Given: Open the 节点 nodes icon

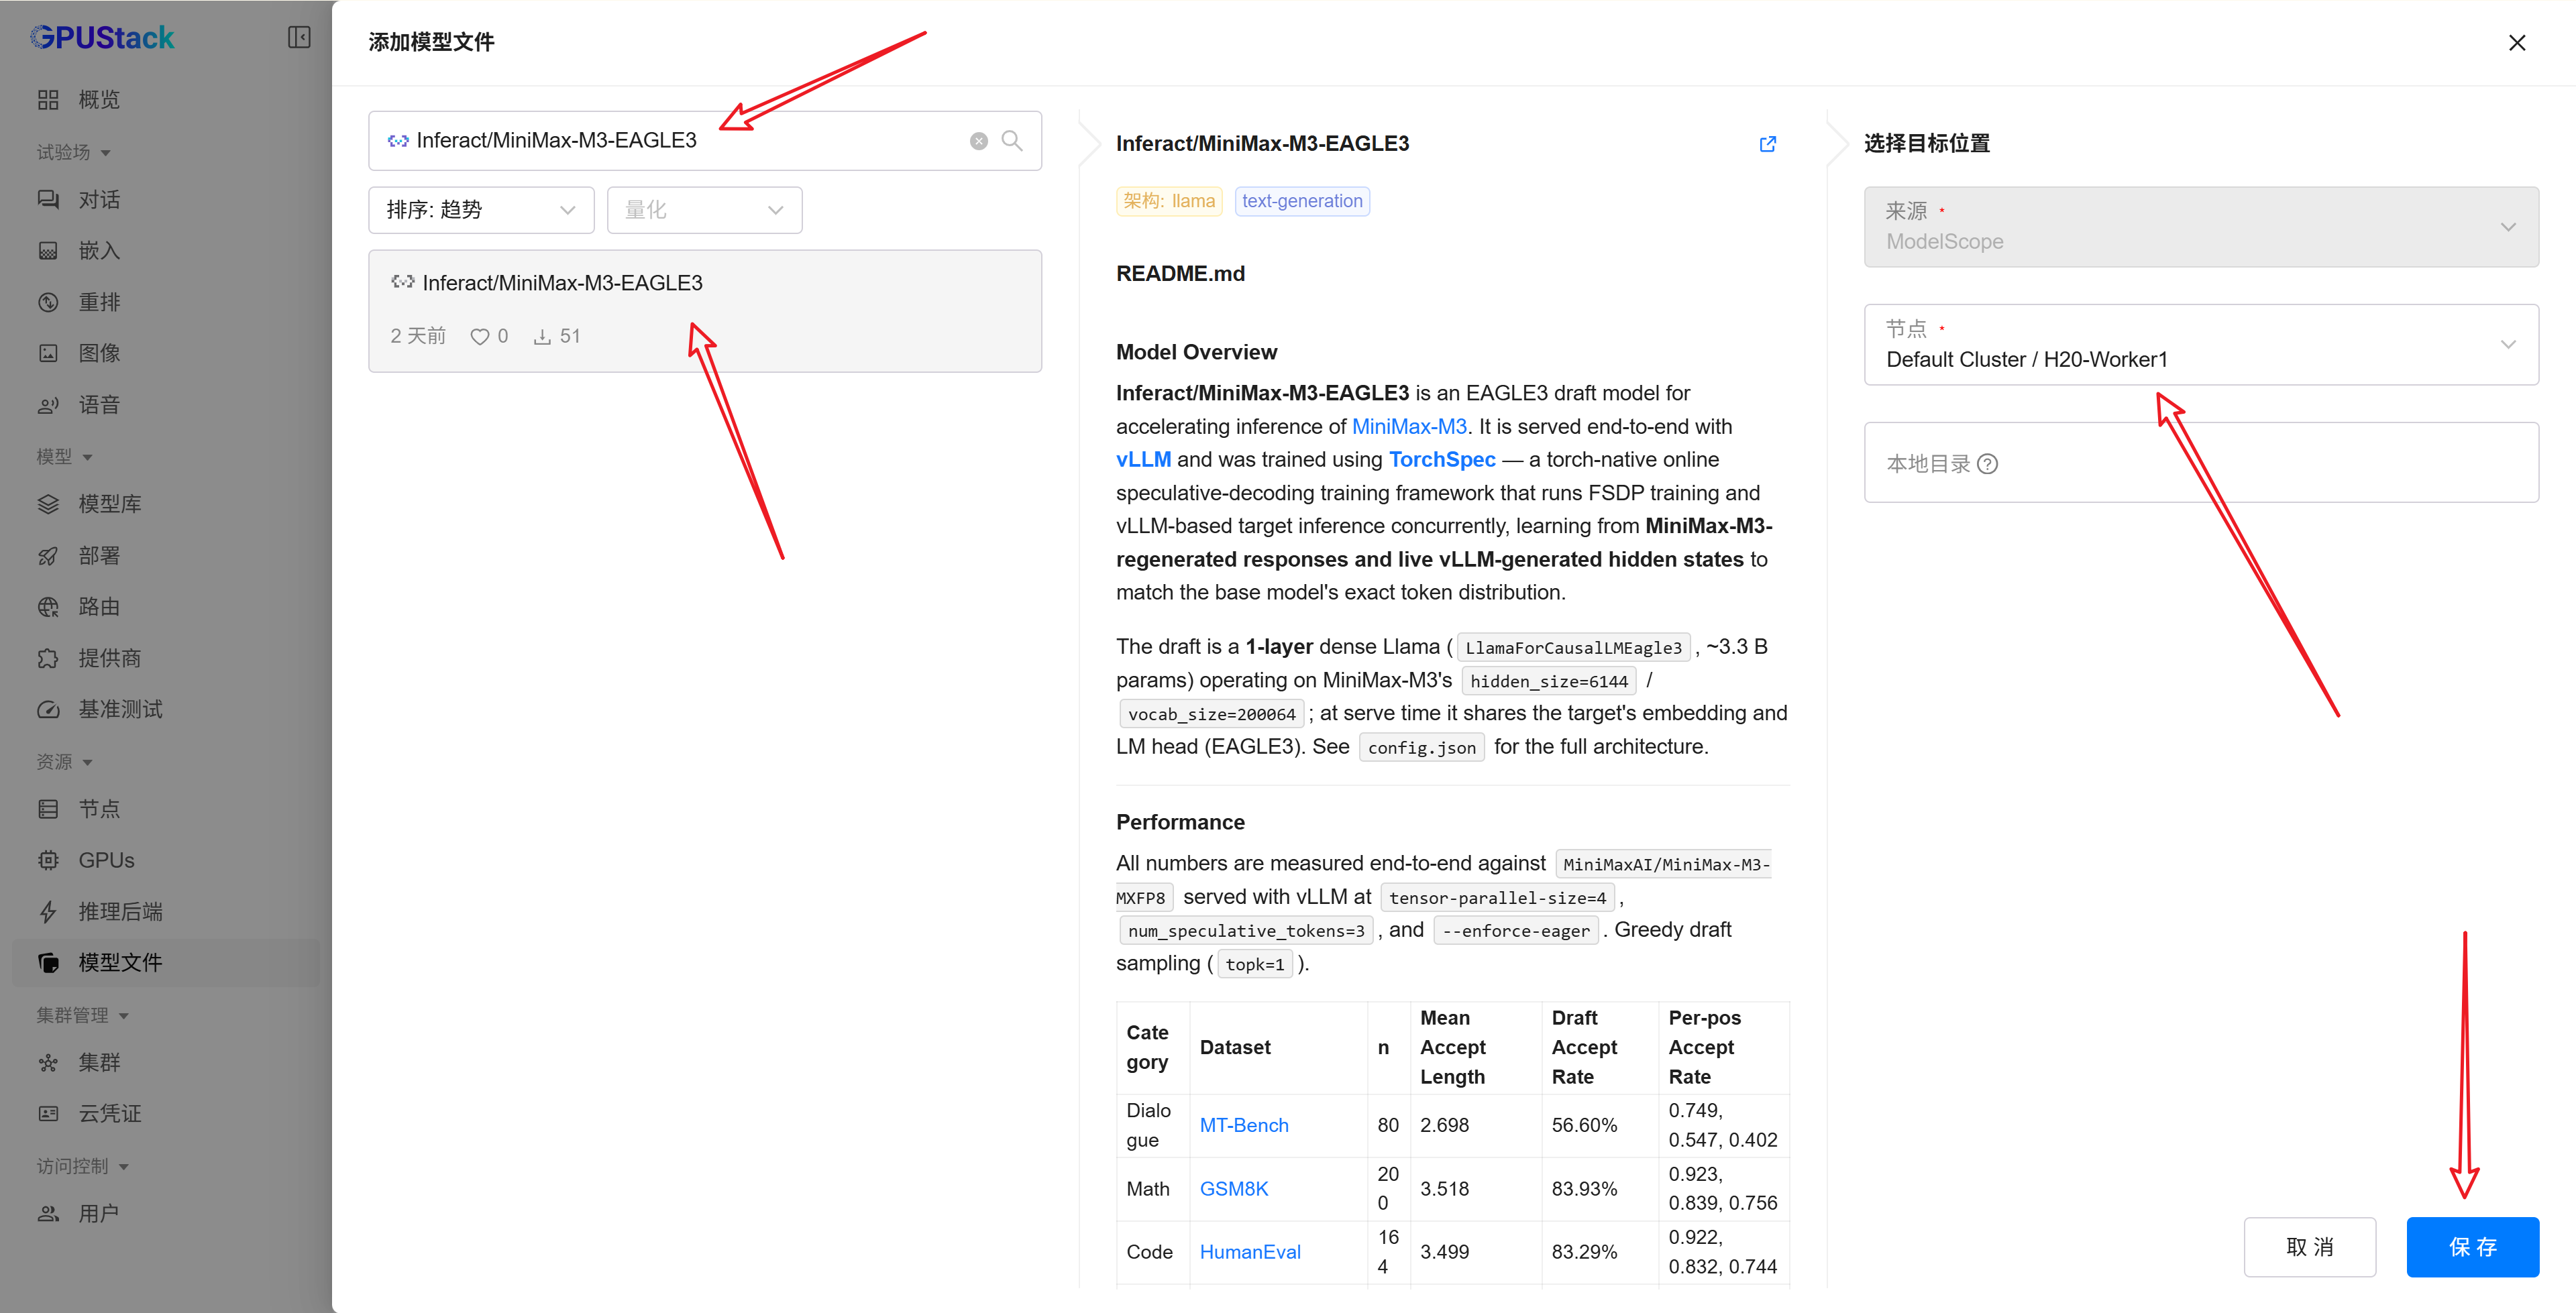Looking at the screenshot, I should click(x=48, y=809).
